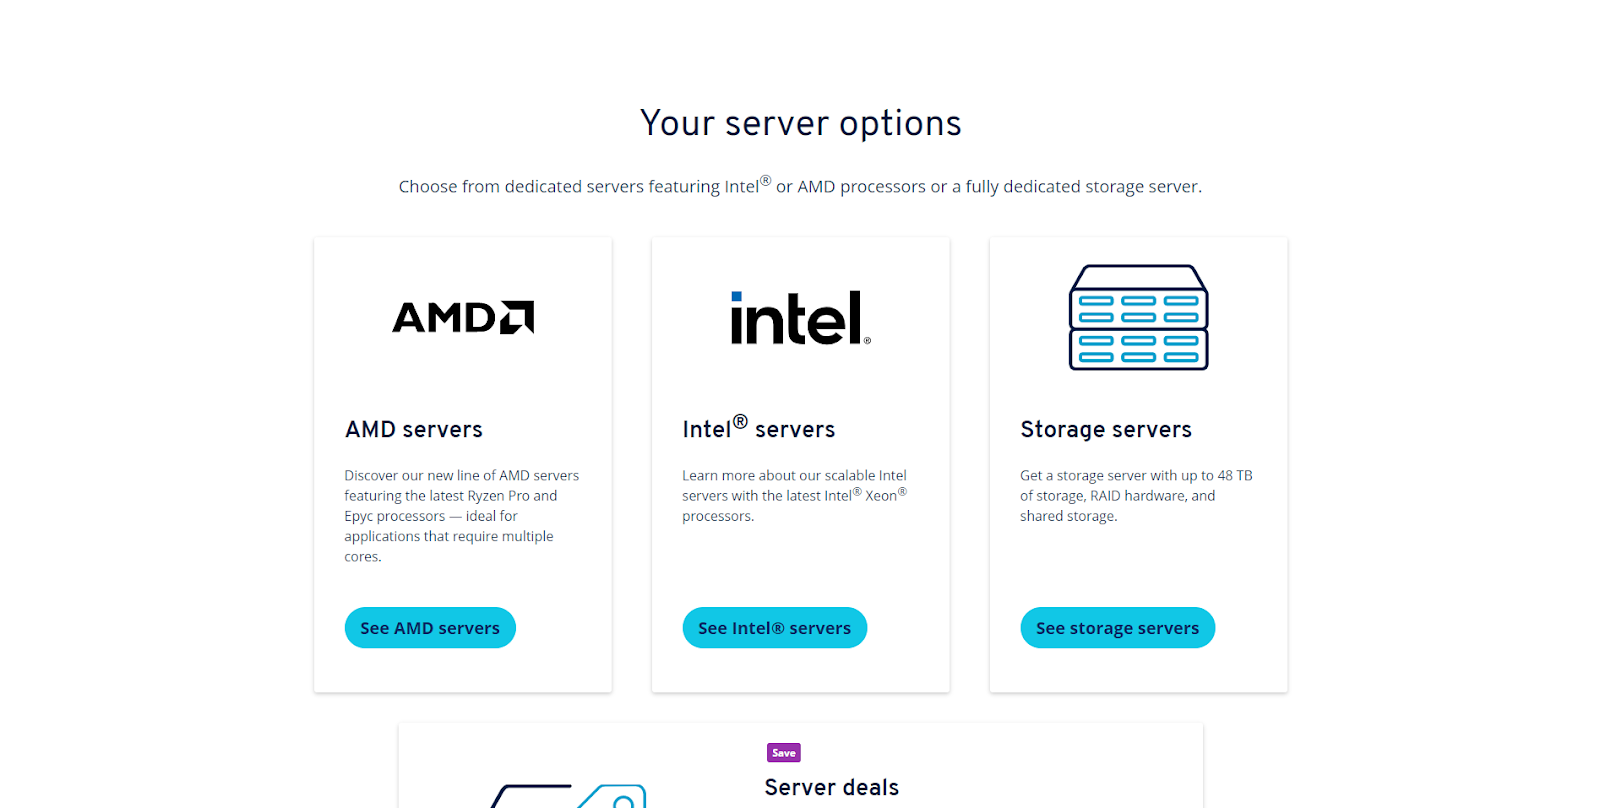Image resolution: width=1600 pixels, height=808 pixels.
Task: Click the AMD description mentioning Ryzen Pro
Action: [462, 516]
